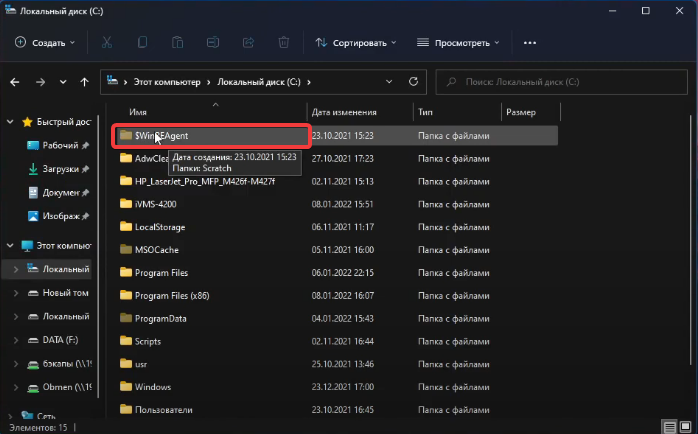Collapse the Этот компьютер tree node

point(10,245)
